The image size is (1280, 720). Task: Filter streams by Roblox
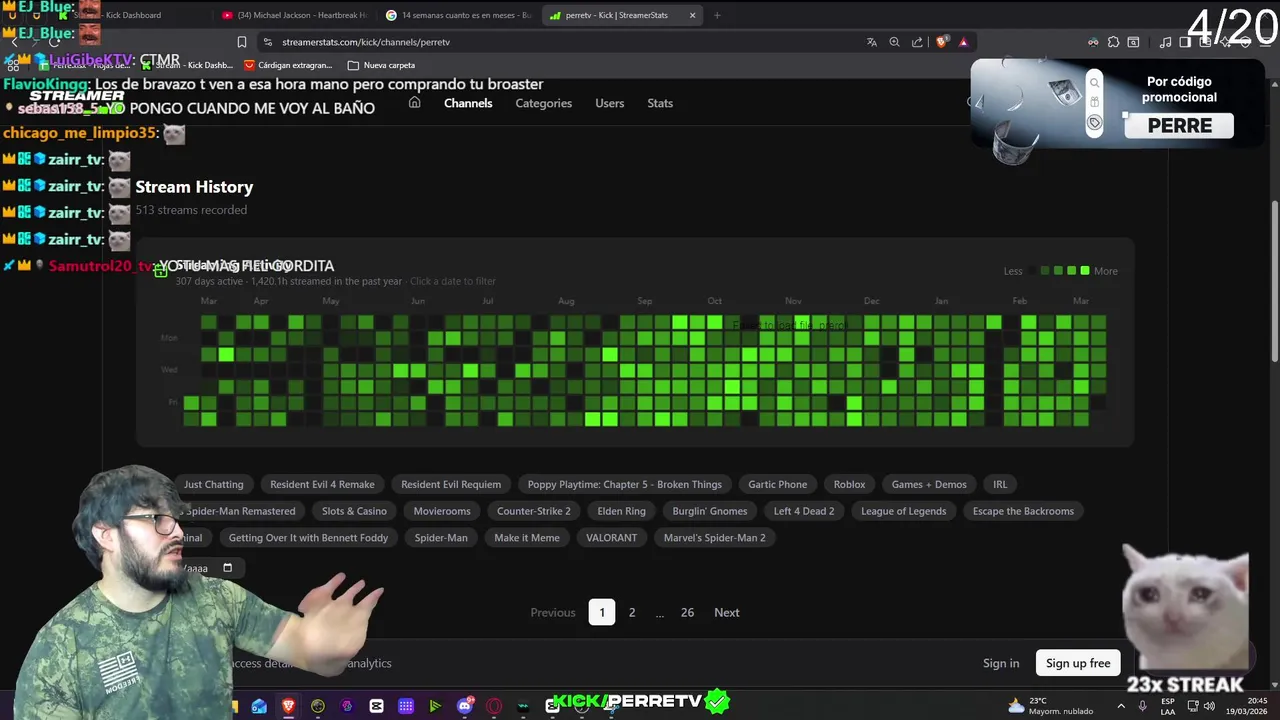(x=849, y=484)
